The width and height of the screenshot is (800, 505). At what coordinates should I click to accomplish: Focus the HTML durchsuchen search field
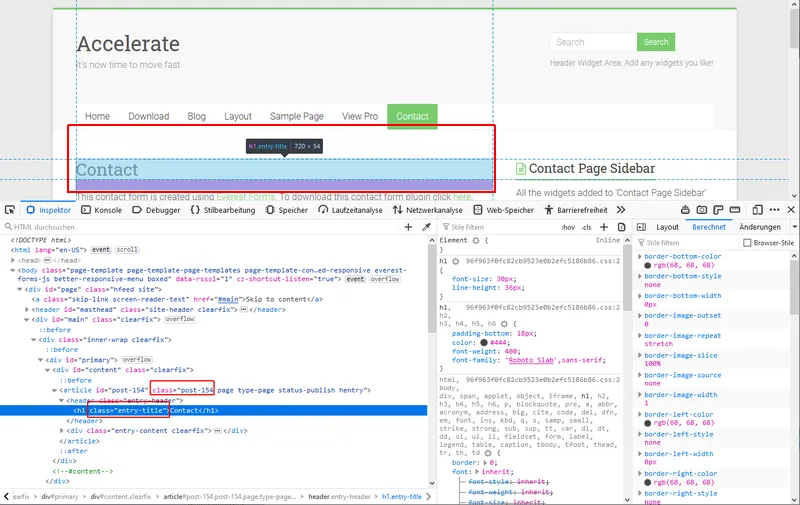(x=204, y=227)
